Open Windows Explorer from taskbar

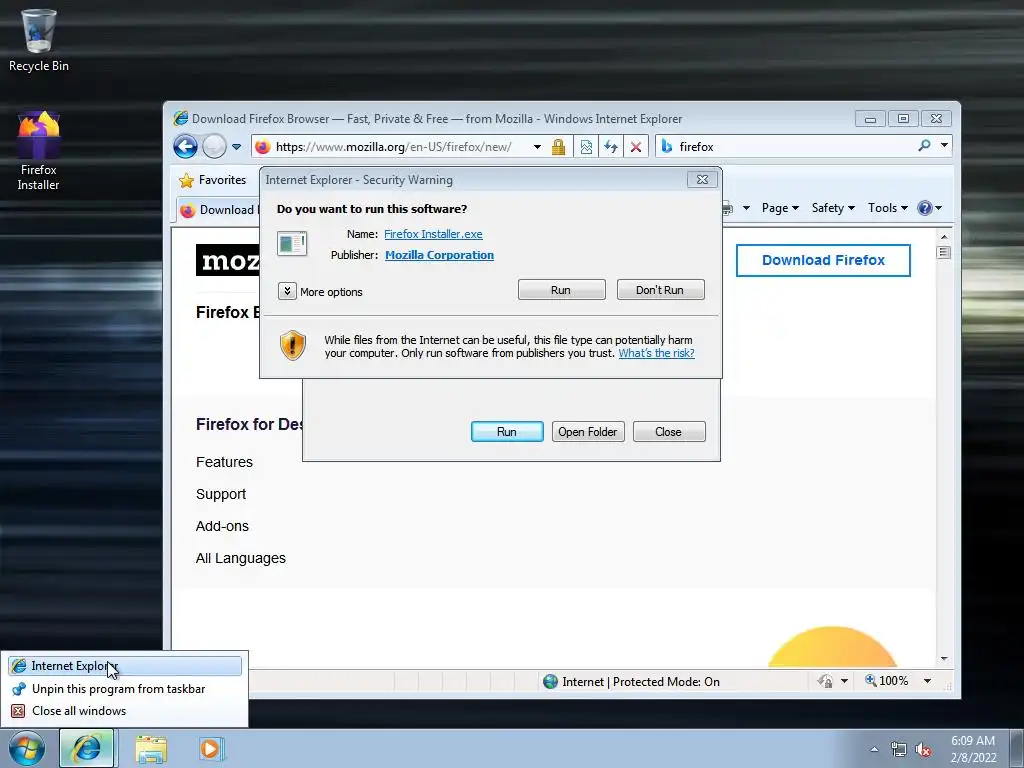coord(151,750)
